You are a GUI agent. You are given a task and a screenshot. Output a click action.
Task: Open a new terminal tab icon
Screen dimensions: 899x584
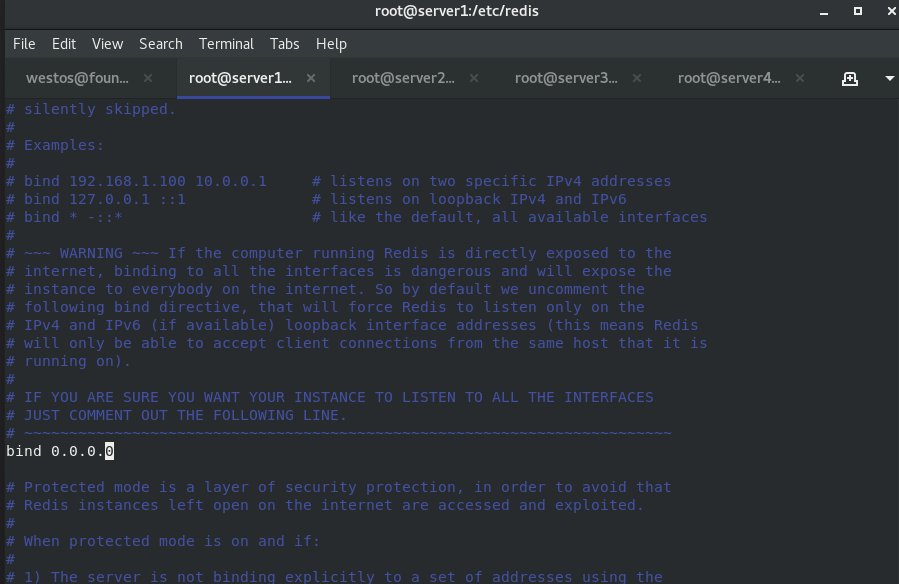[x=850, y=79]
